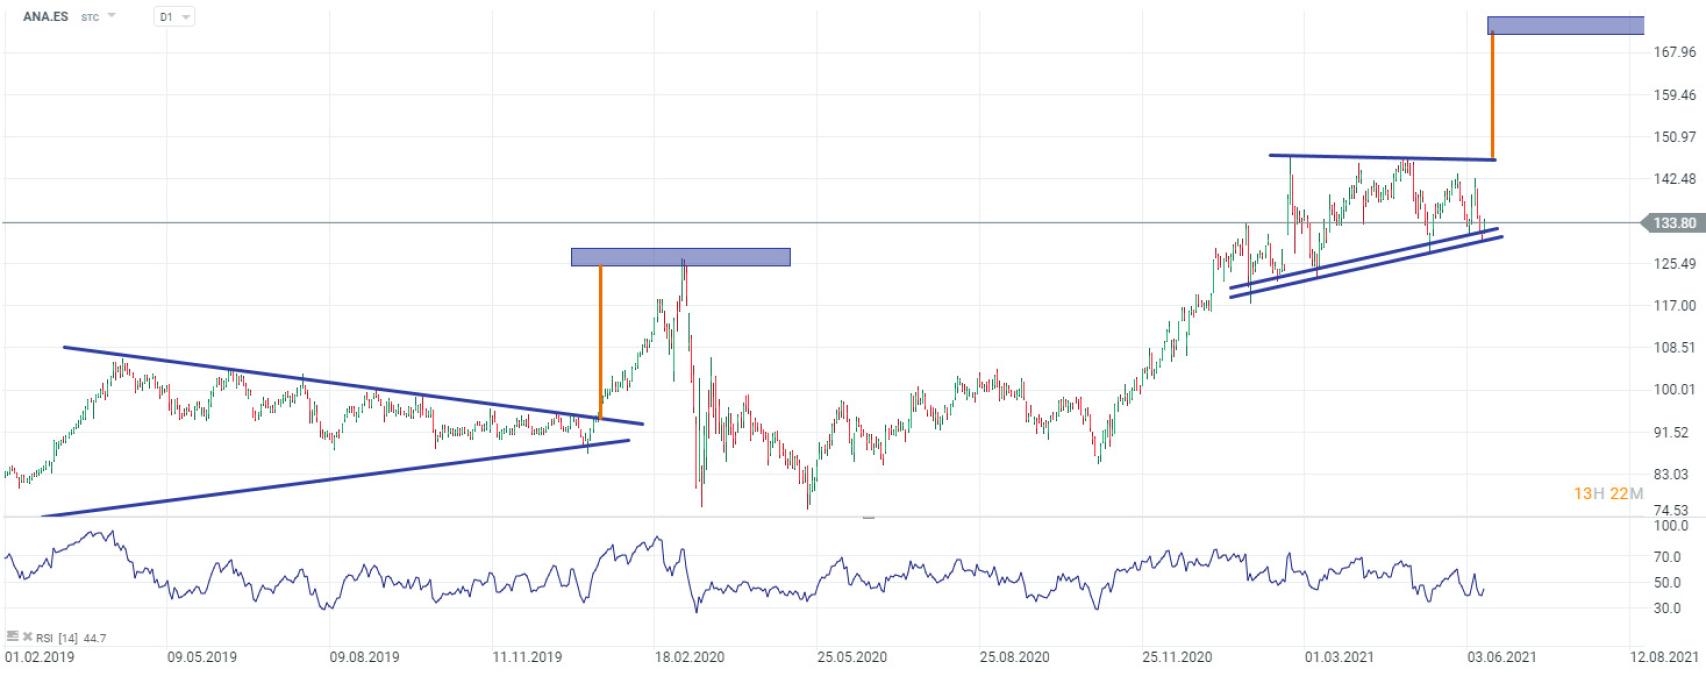The width and height of the screenshot is (1706, 676).
Task: Click the orange vertical line at top right
Action: pos(1492,95)
